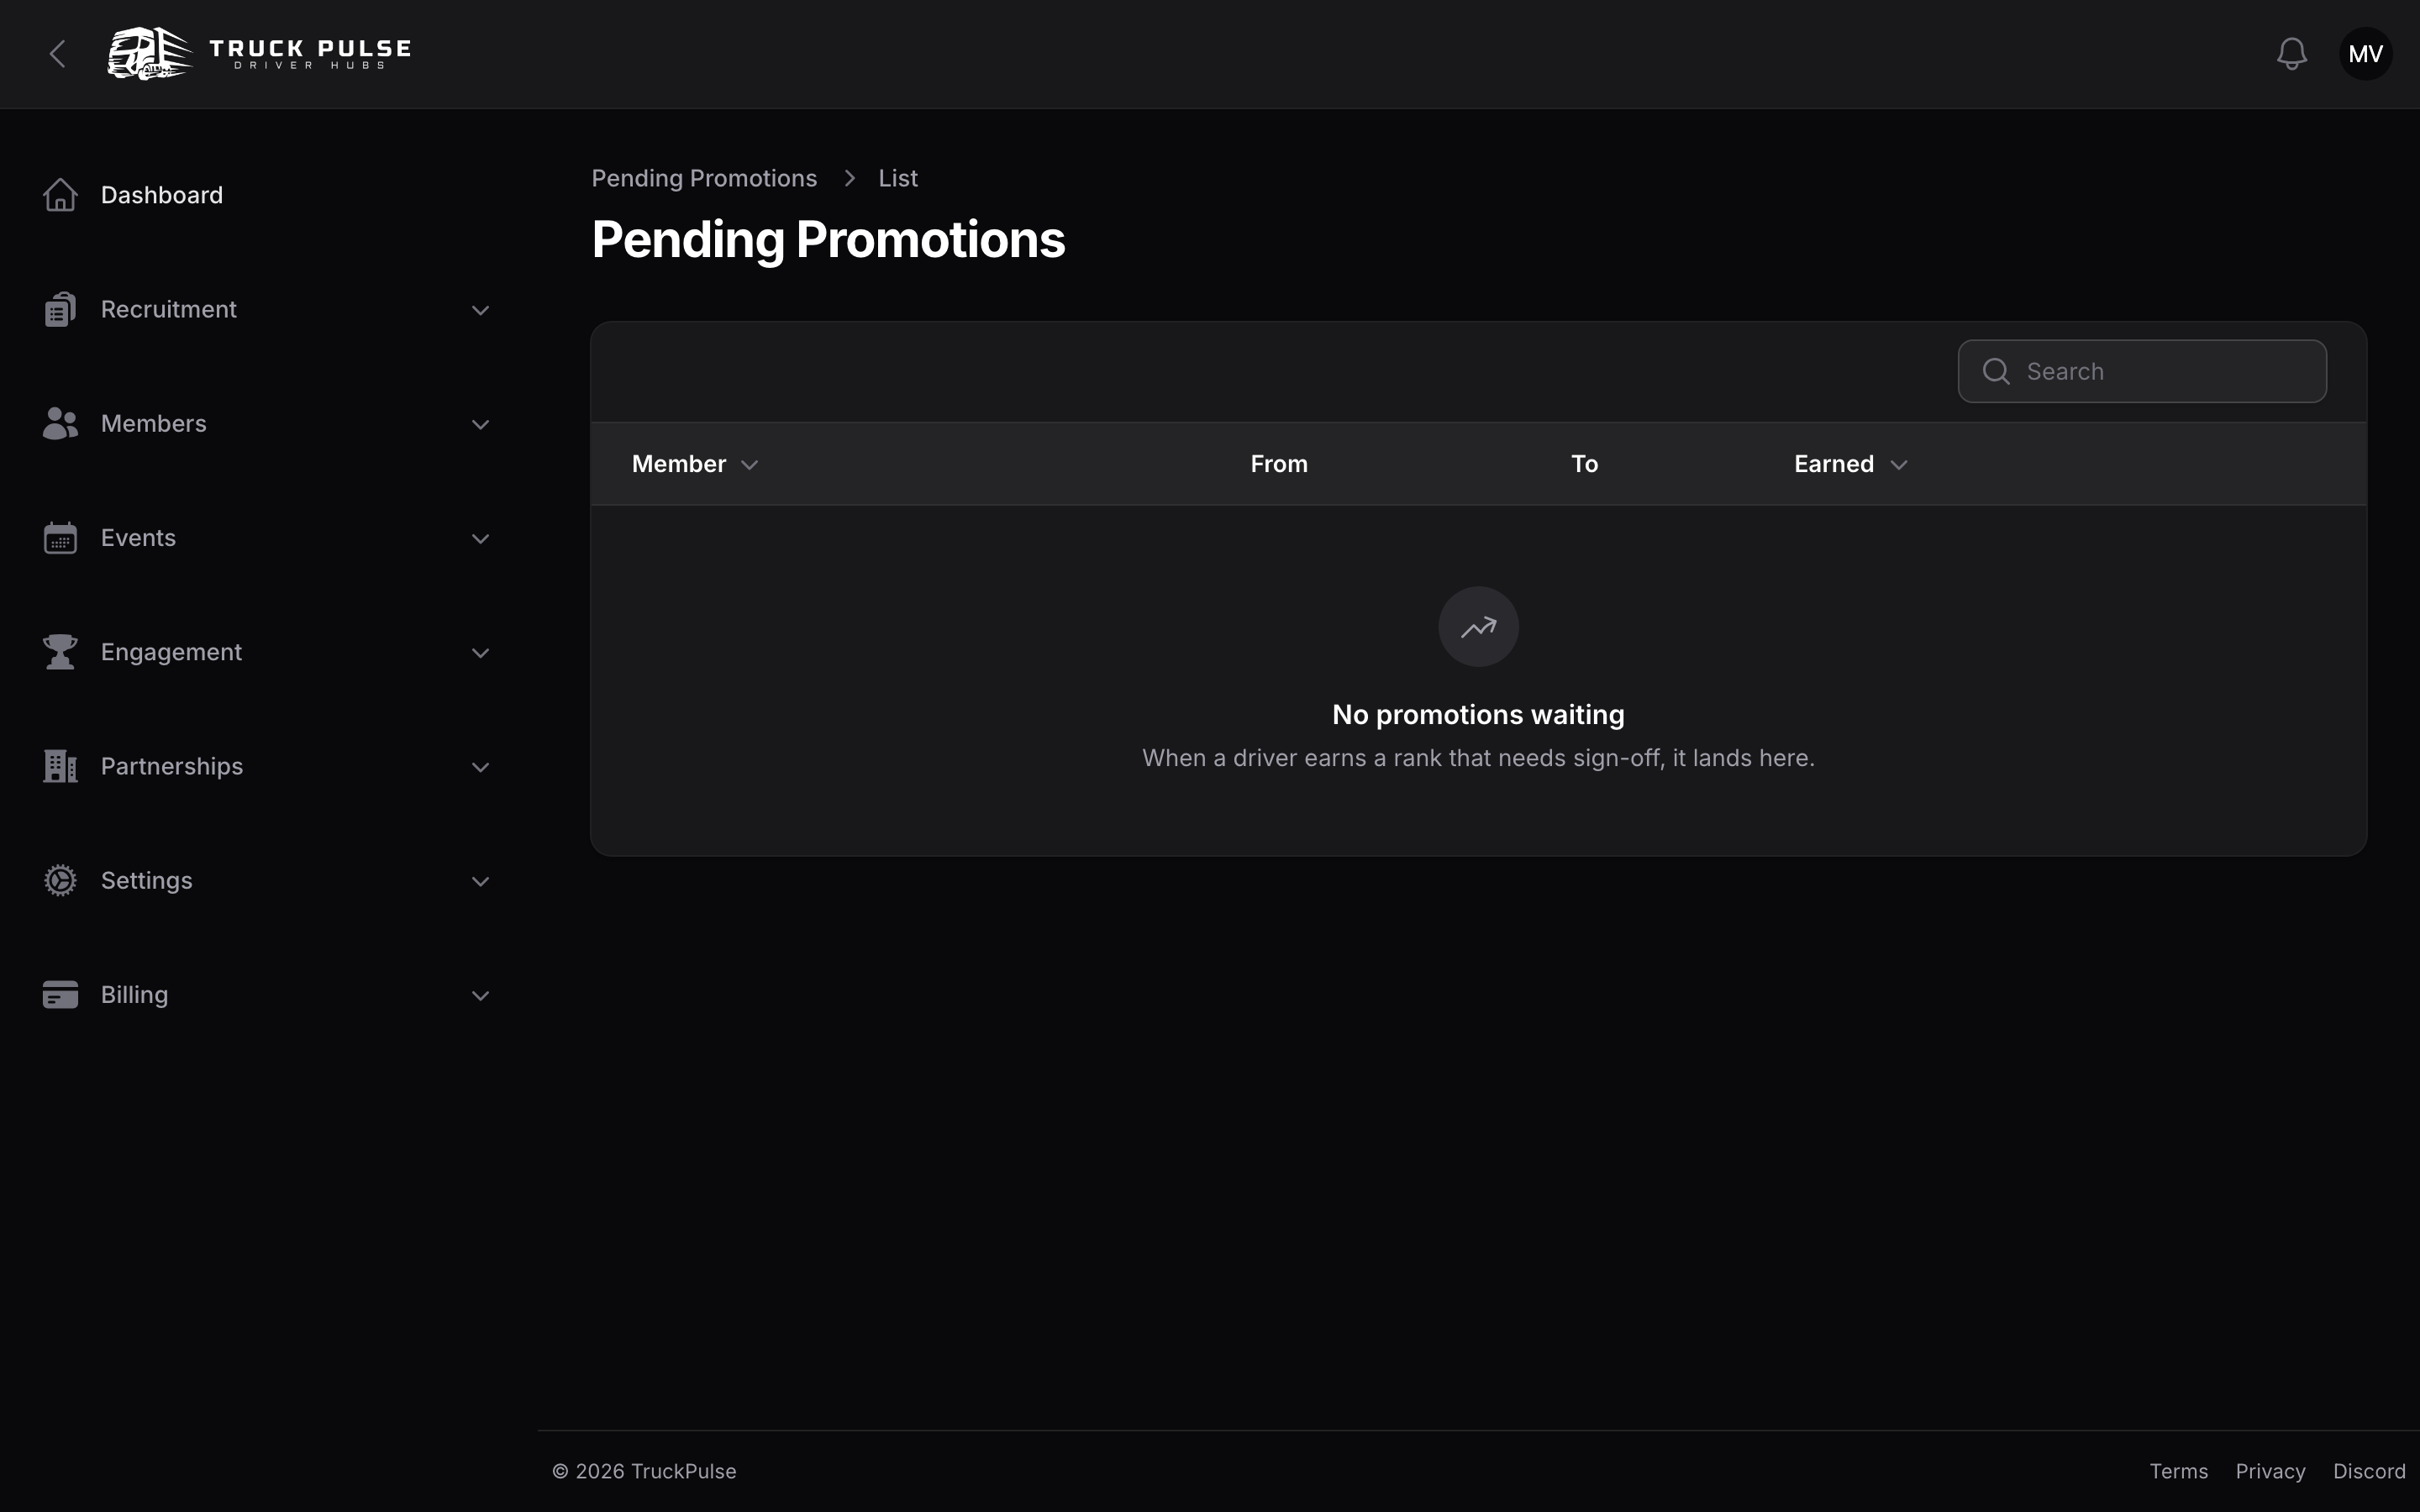Click the Events calendar icon
Screen dimensions: 2420x1512
(x=60, y=538)
